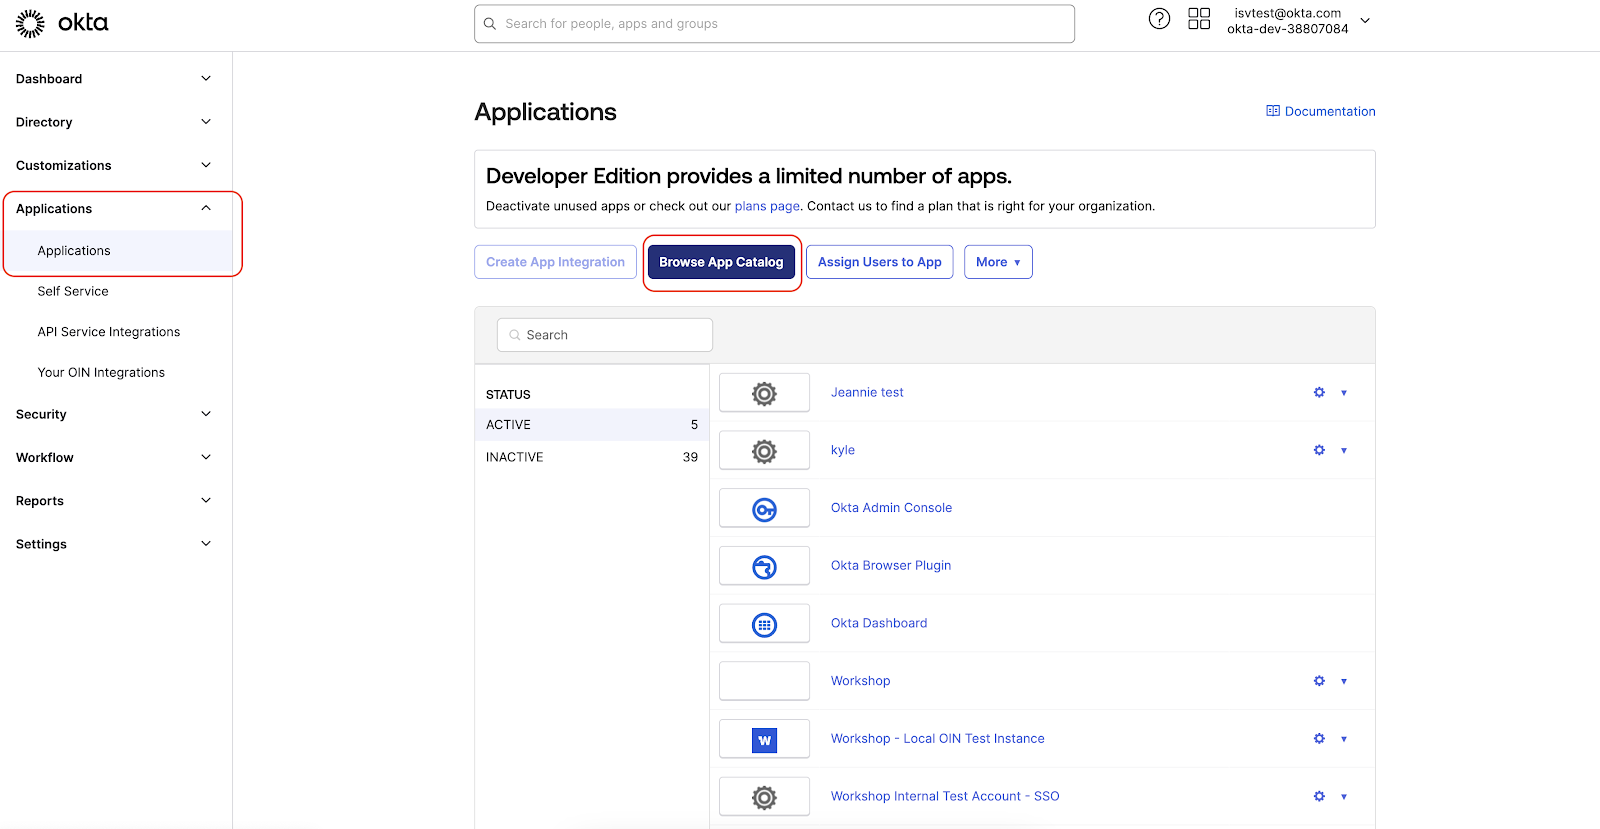Click the Okta logo
Viewport: 1600px width, 829px height.
click(x=62, y=23)
